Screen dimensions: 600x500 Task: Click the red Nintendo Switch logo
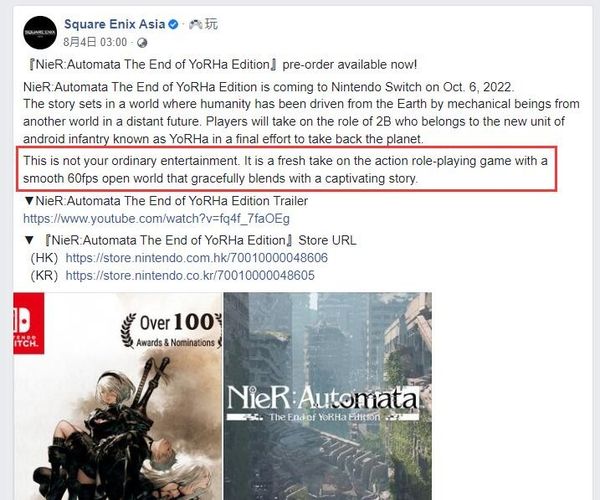pos(29,323)
